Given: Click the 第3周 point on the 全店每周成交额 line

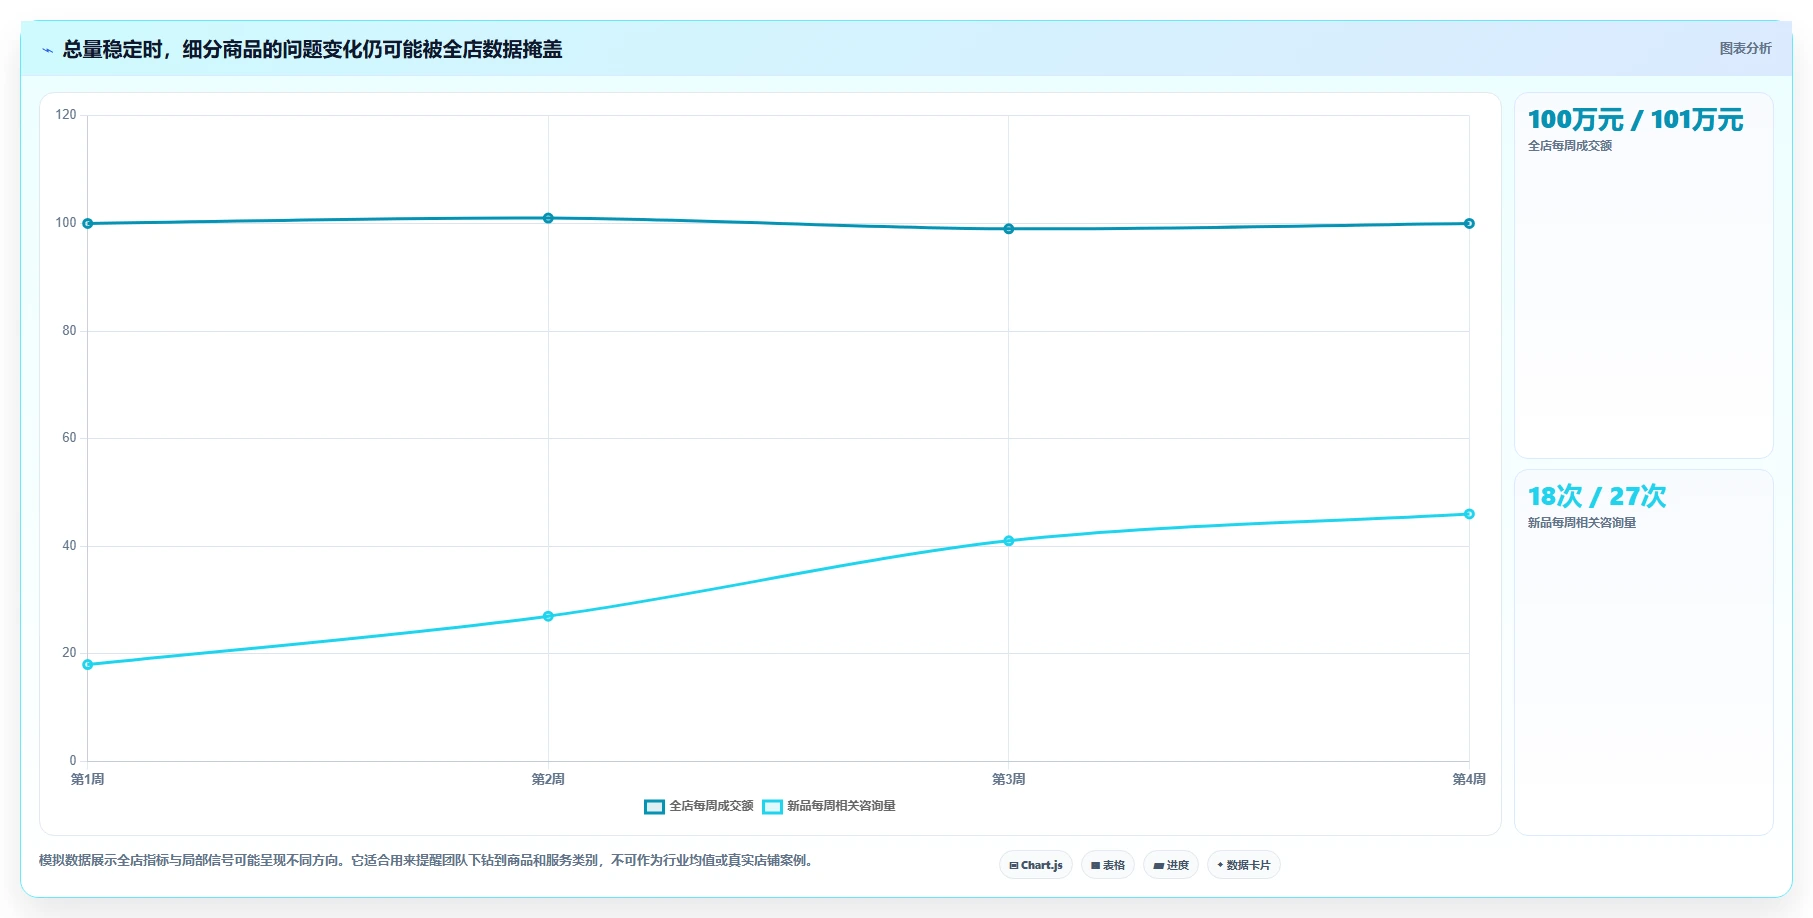Looking at the screenshot, I should (x=1009, y=229).
